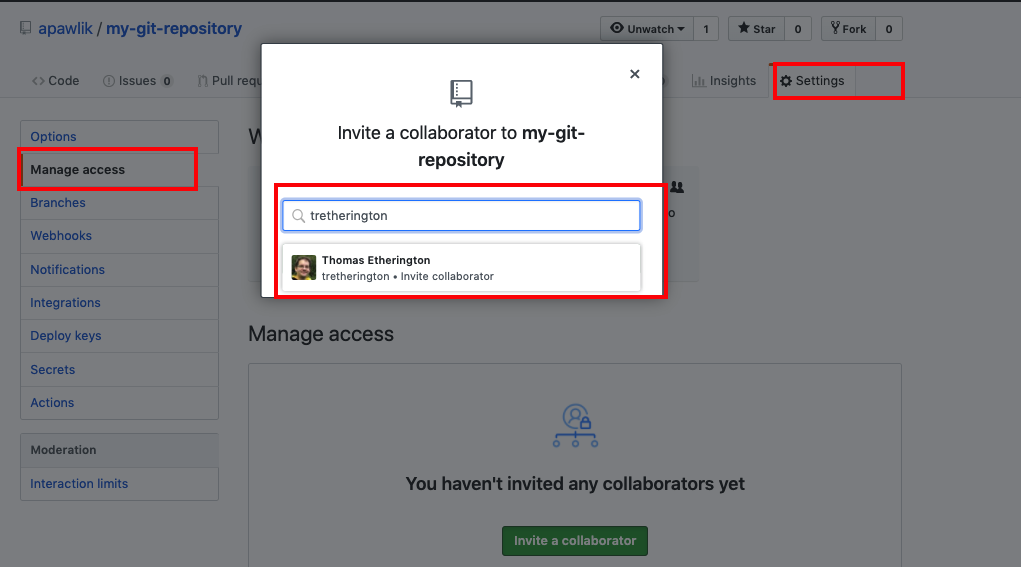The height and width of the screenshot is (567, 1021).
Task: Click the Manage access heading
Action: (x=321, y=334)
